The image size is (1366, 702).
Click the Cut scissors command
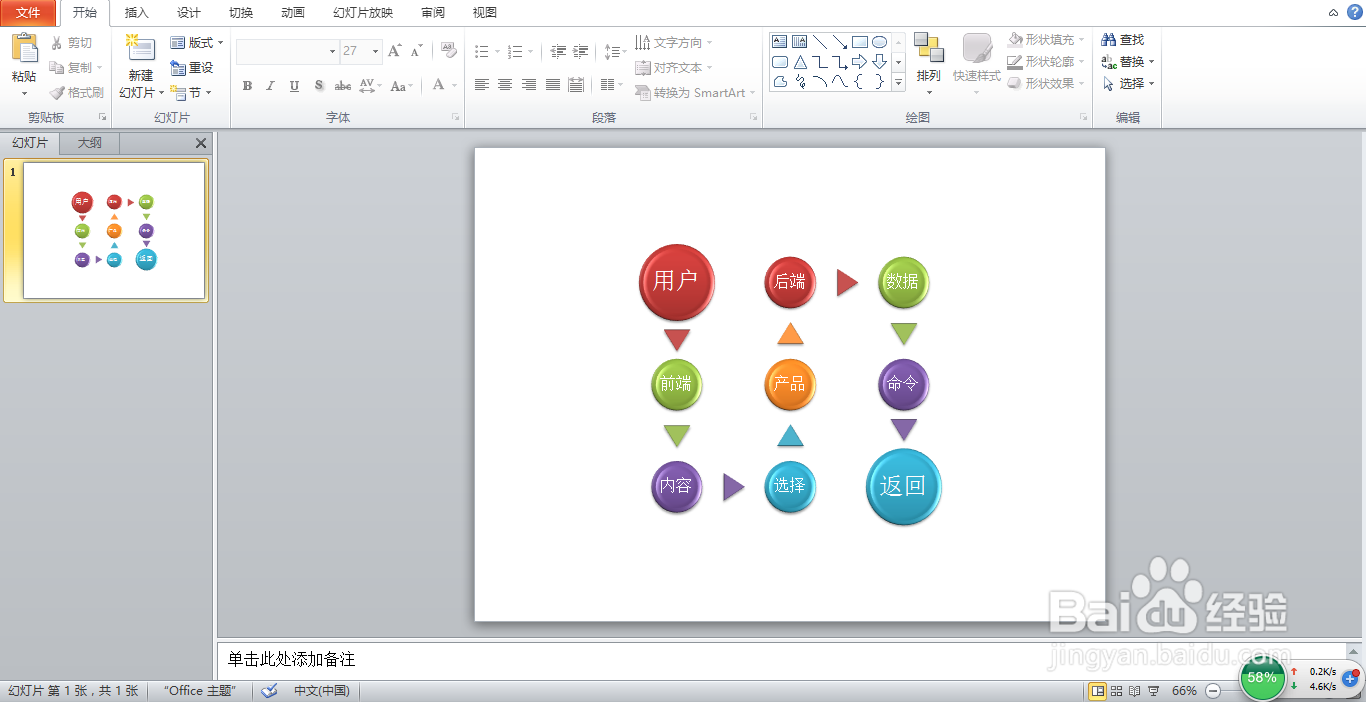(x=71, y=43)
